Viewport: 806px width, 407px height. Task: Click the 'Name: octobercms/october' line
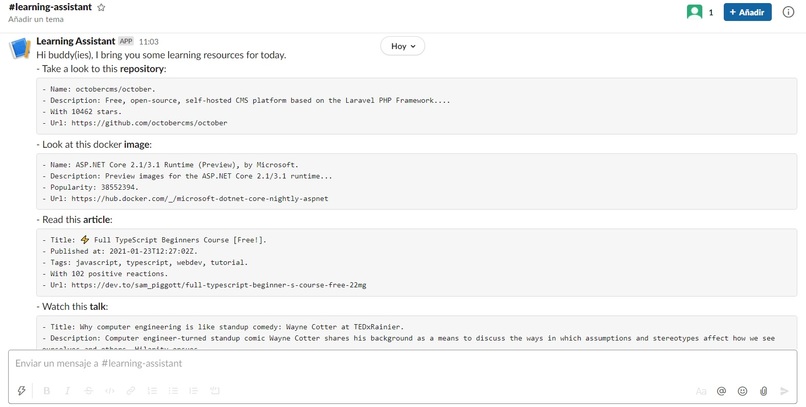click(x=99, y=89)
